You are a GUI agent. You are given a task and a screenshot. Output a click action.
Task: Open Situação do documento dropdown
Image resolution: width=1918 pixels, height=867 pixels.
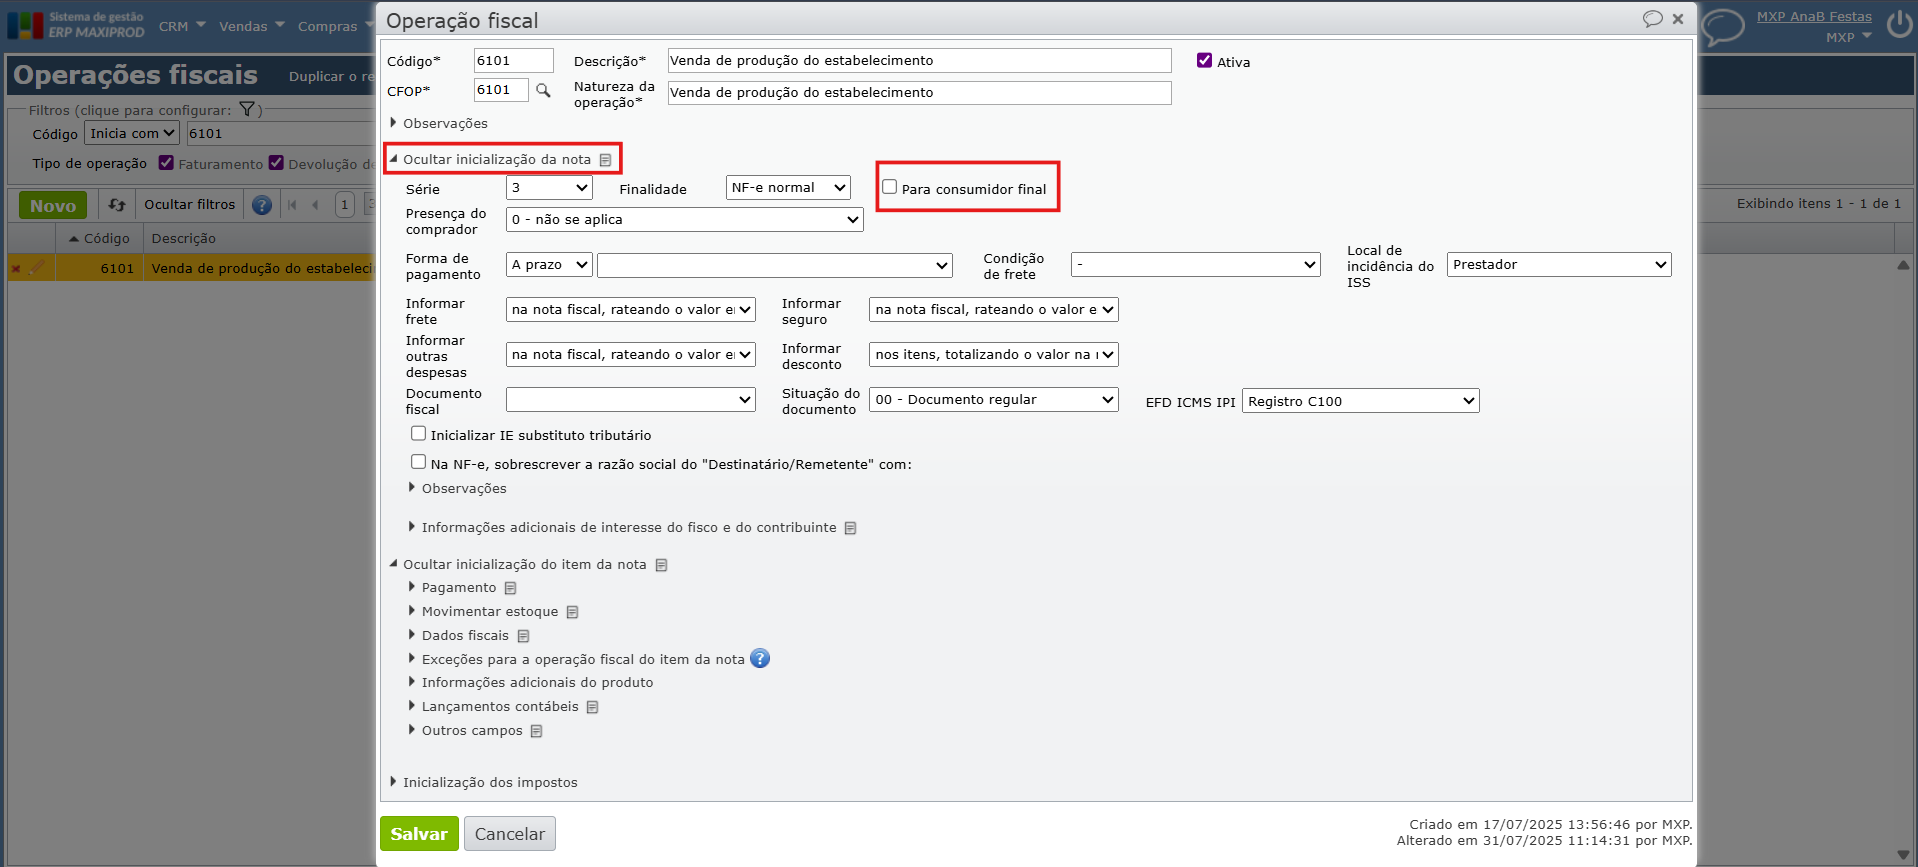[x=993, y=400]
